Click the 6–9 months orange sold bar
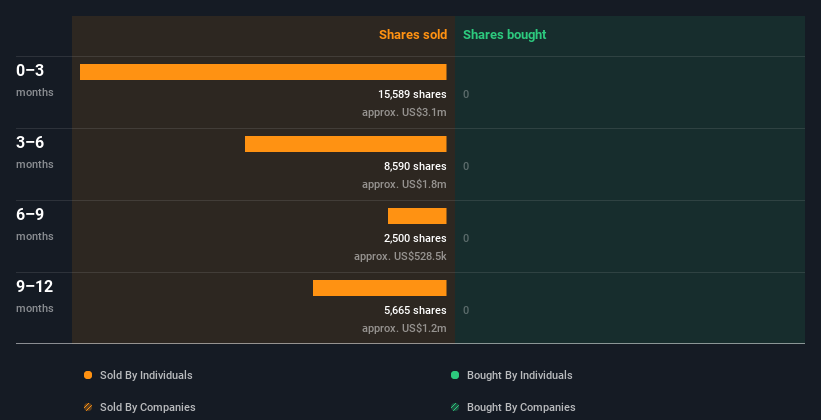The image size is (821, 420). [x=417, y=216]
